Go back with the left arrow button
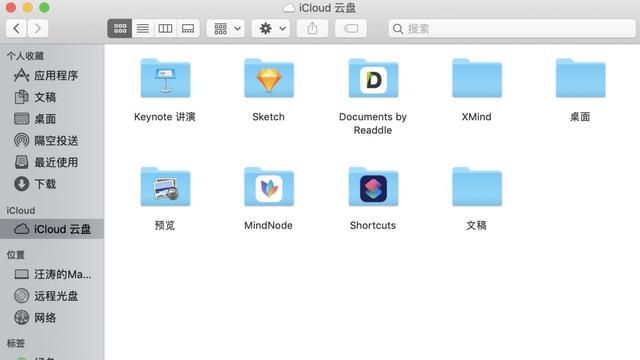The height and width of the screenshot is (360, 640). tap(16, 29)
